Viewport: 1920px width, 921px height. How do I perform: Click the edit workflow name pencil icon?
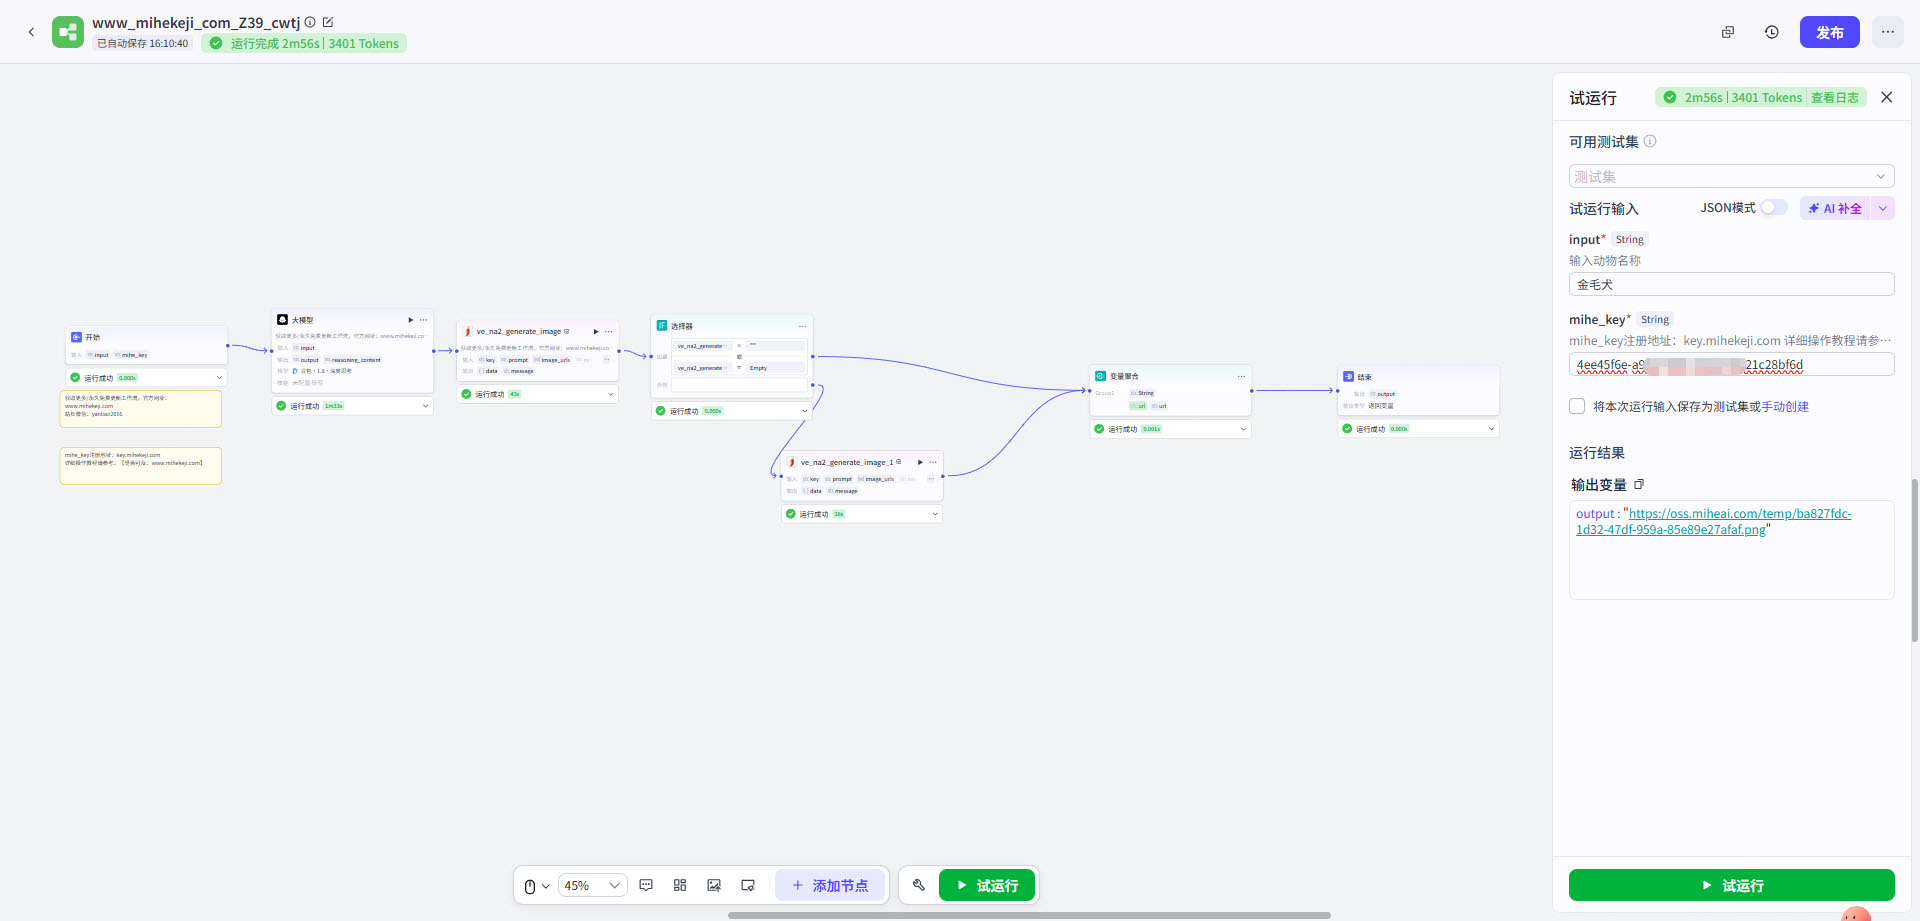(x=328, y=22)
